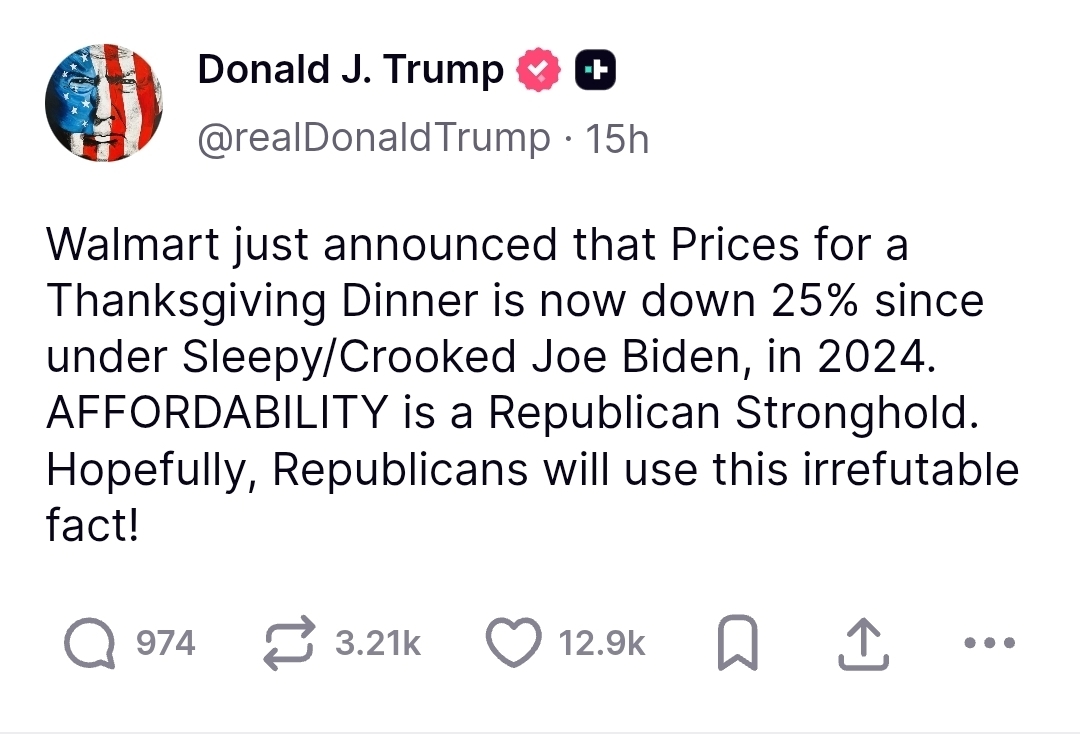Click the red verified checkmark badge
This screenshot has width=1080, height=736.
537,70
